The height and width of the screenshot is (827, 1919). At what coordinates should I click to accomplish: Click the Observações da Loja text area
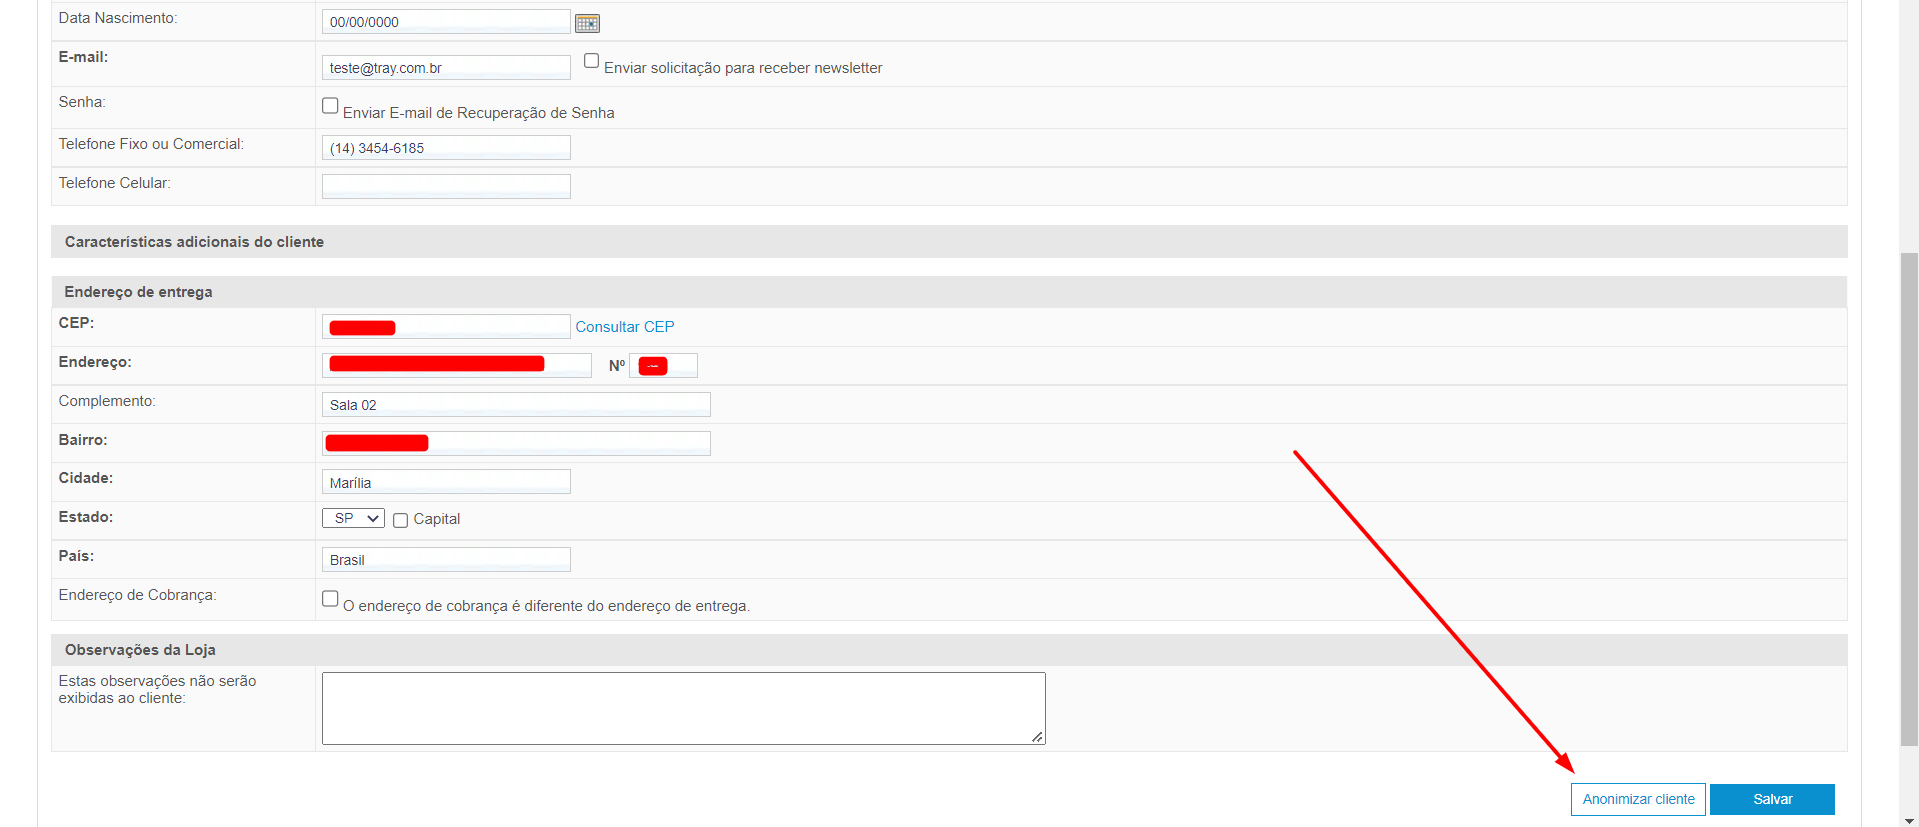(683, 708)
